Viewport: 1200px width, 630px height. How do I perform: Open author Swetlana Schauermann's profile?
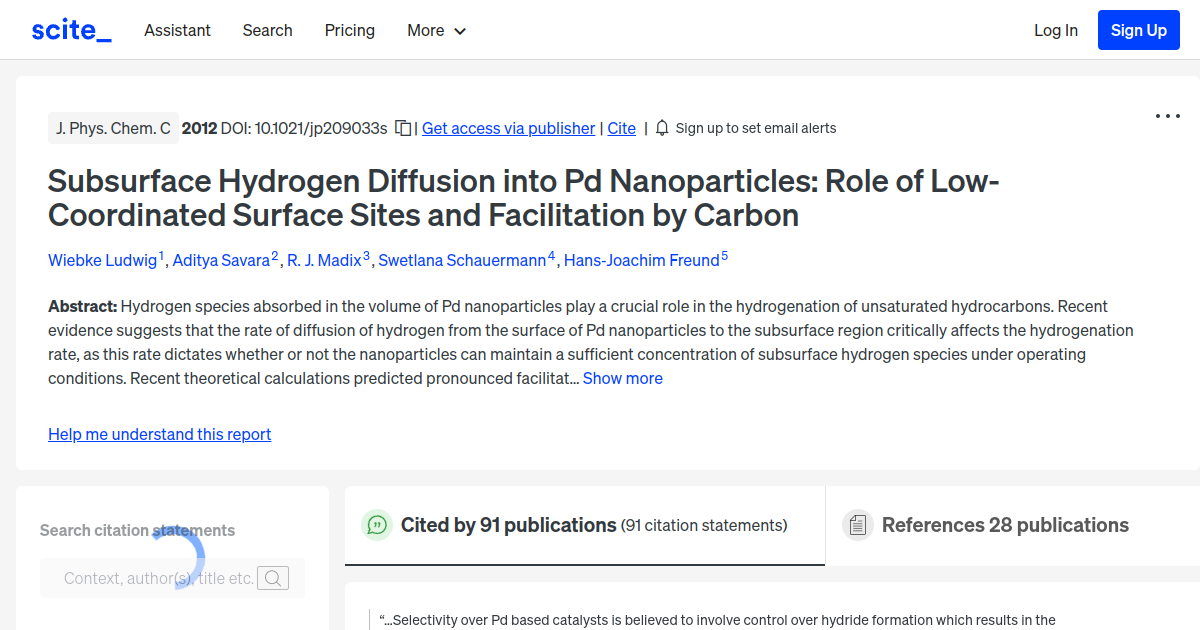[x=463, y=260]
